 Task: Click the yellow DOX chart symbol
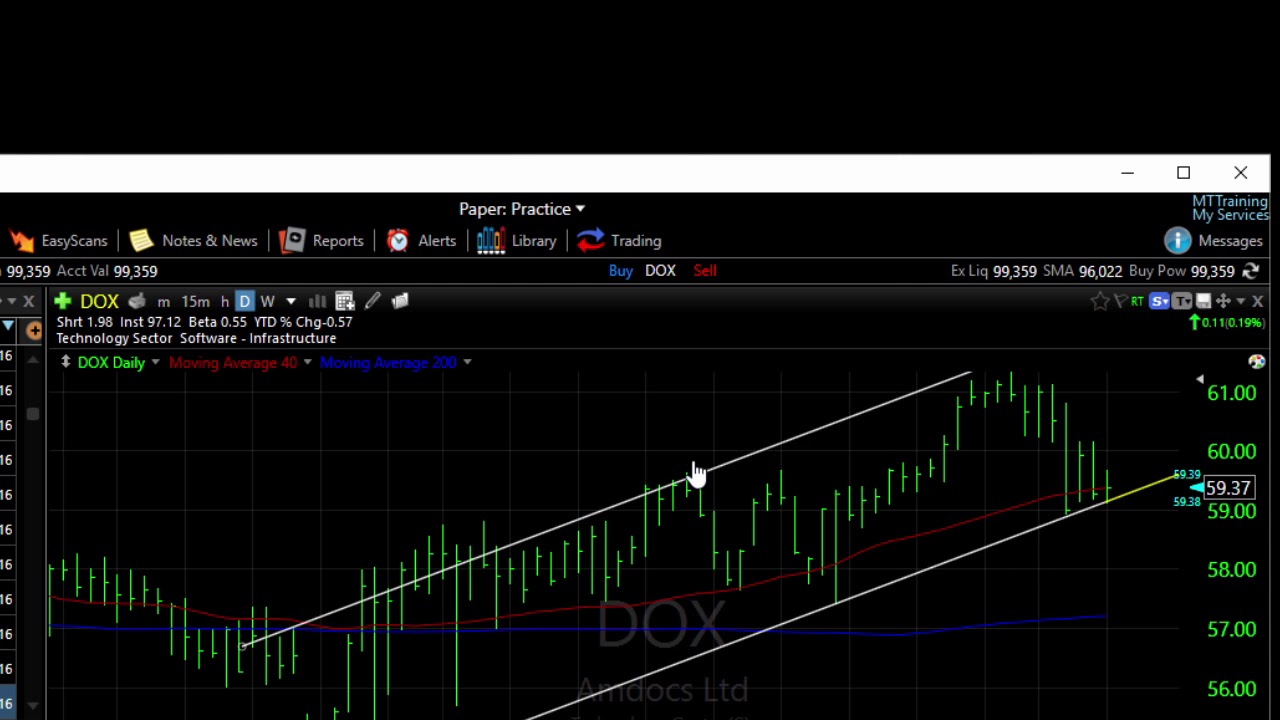coord(99,301)
